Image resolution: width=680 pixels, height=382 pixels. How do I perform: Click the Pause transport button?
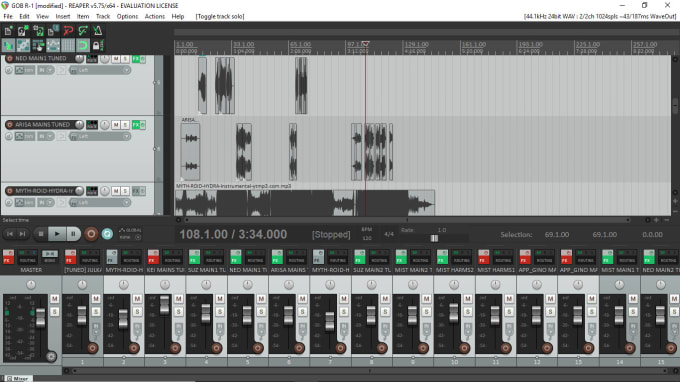tap(73, 234)
